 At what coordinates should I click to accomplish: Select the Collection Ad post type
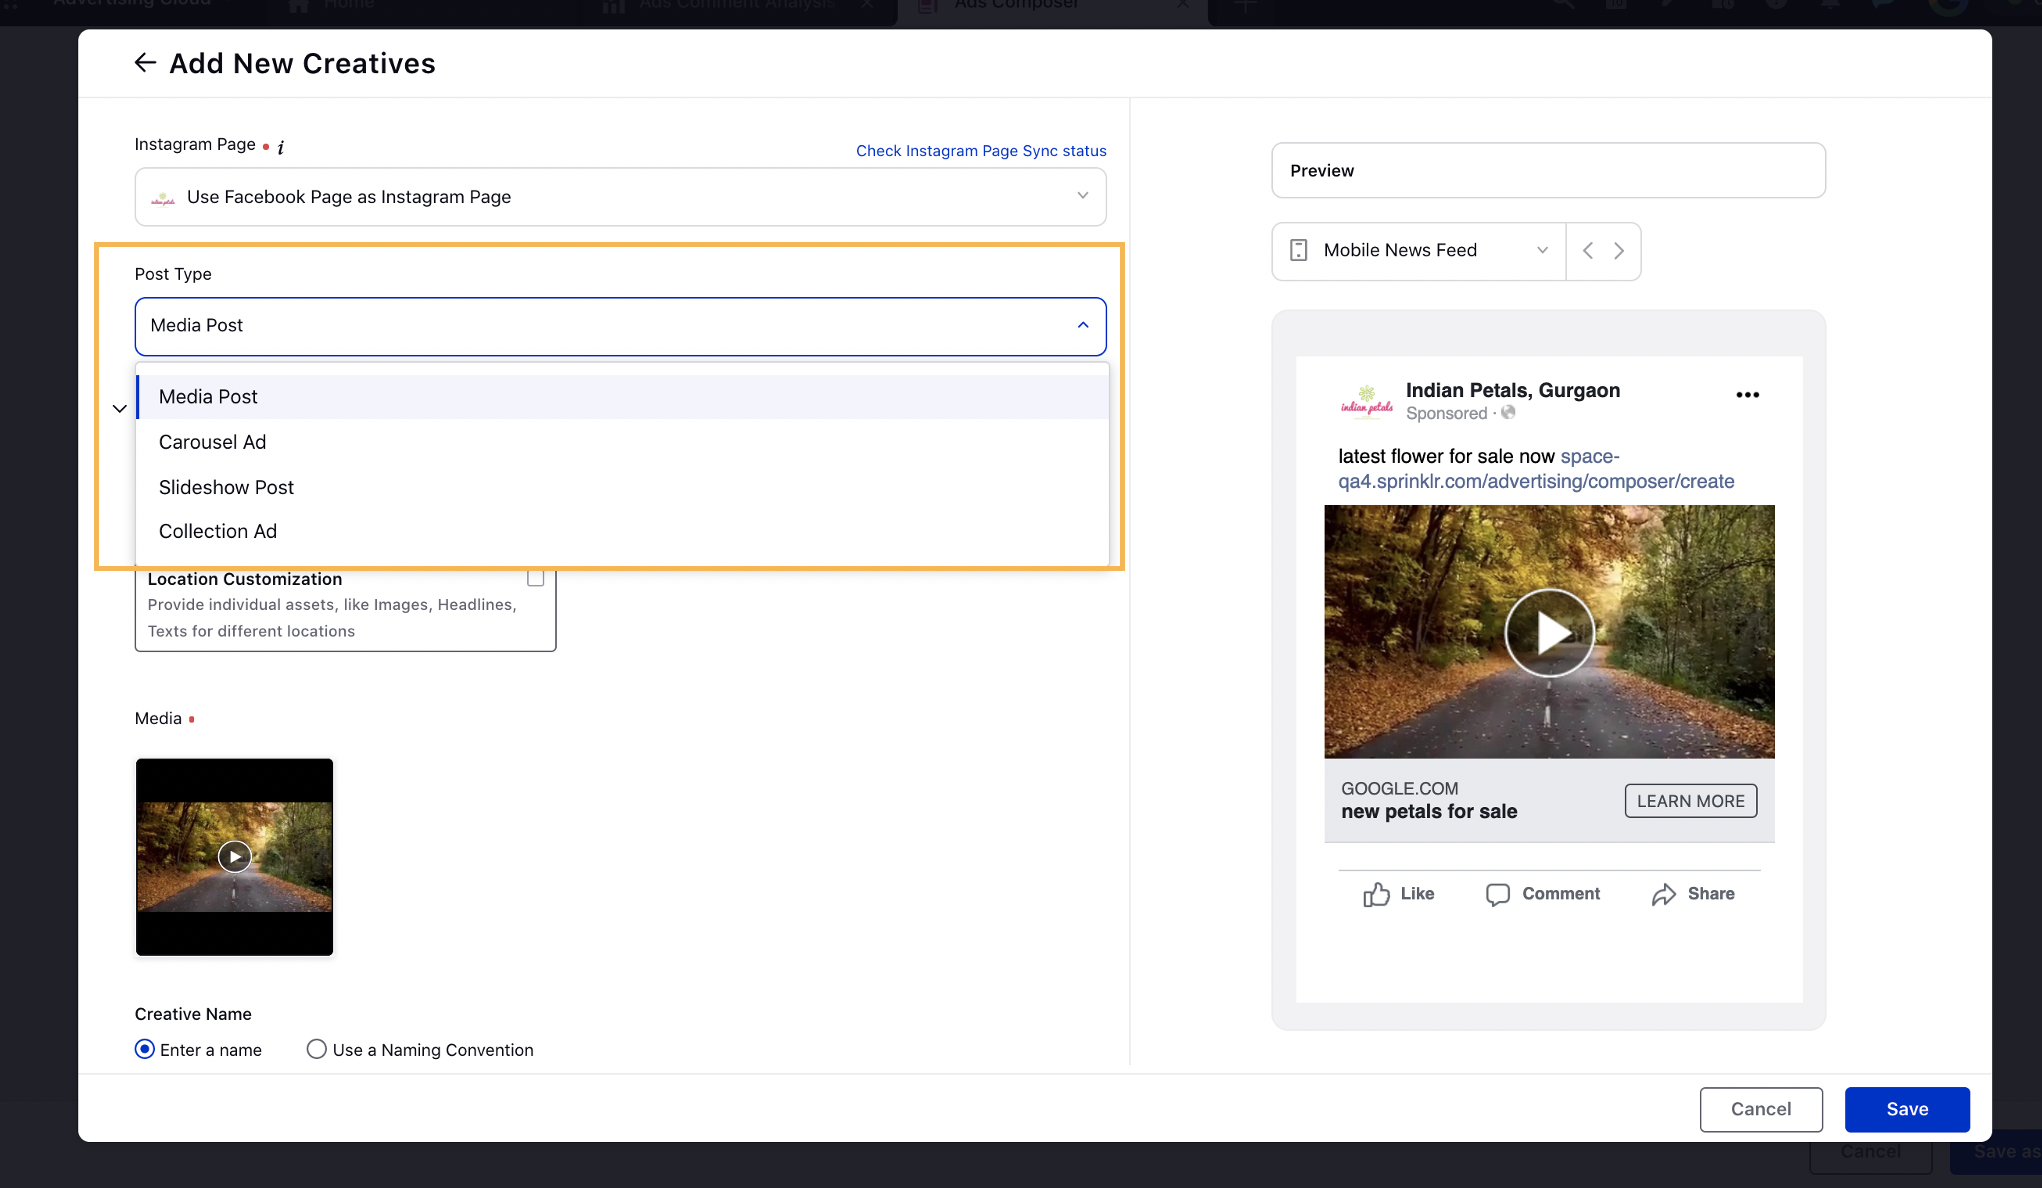tap(218, 530)
